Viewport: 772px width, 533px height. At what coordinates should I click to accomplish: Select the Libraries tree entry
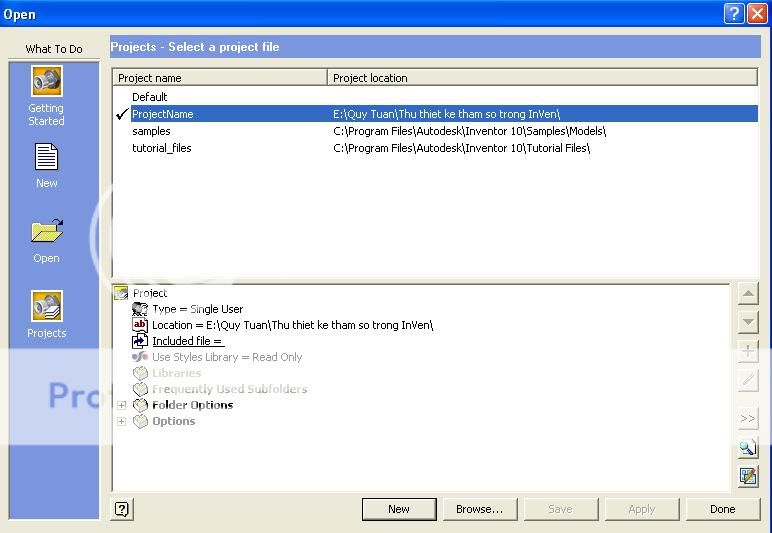pyautogui.click(x=177, y=373)
